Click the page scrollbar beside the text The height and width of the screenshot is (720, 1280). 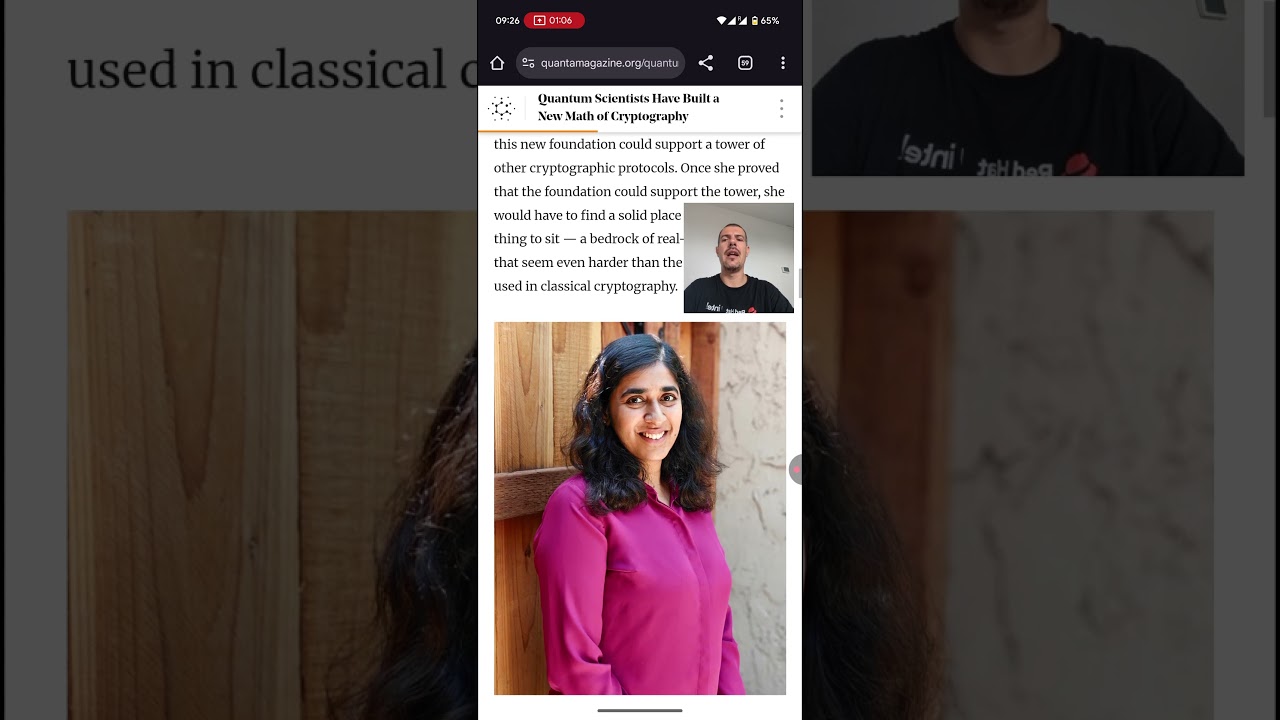[x=800, y=284]
